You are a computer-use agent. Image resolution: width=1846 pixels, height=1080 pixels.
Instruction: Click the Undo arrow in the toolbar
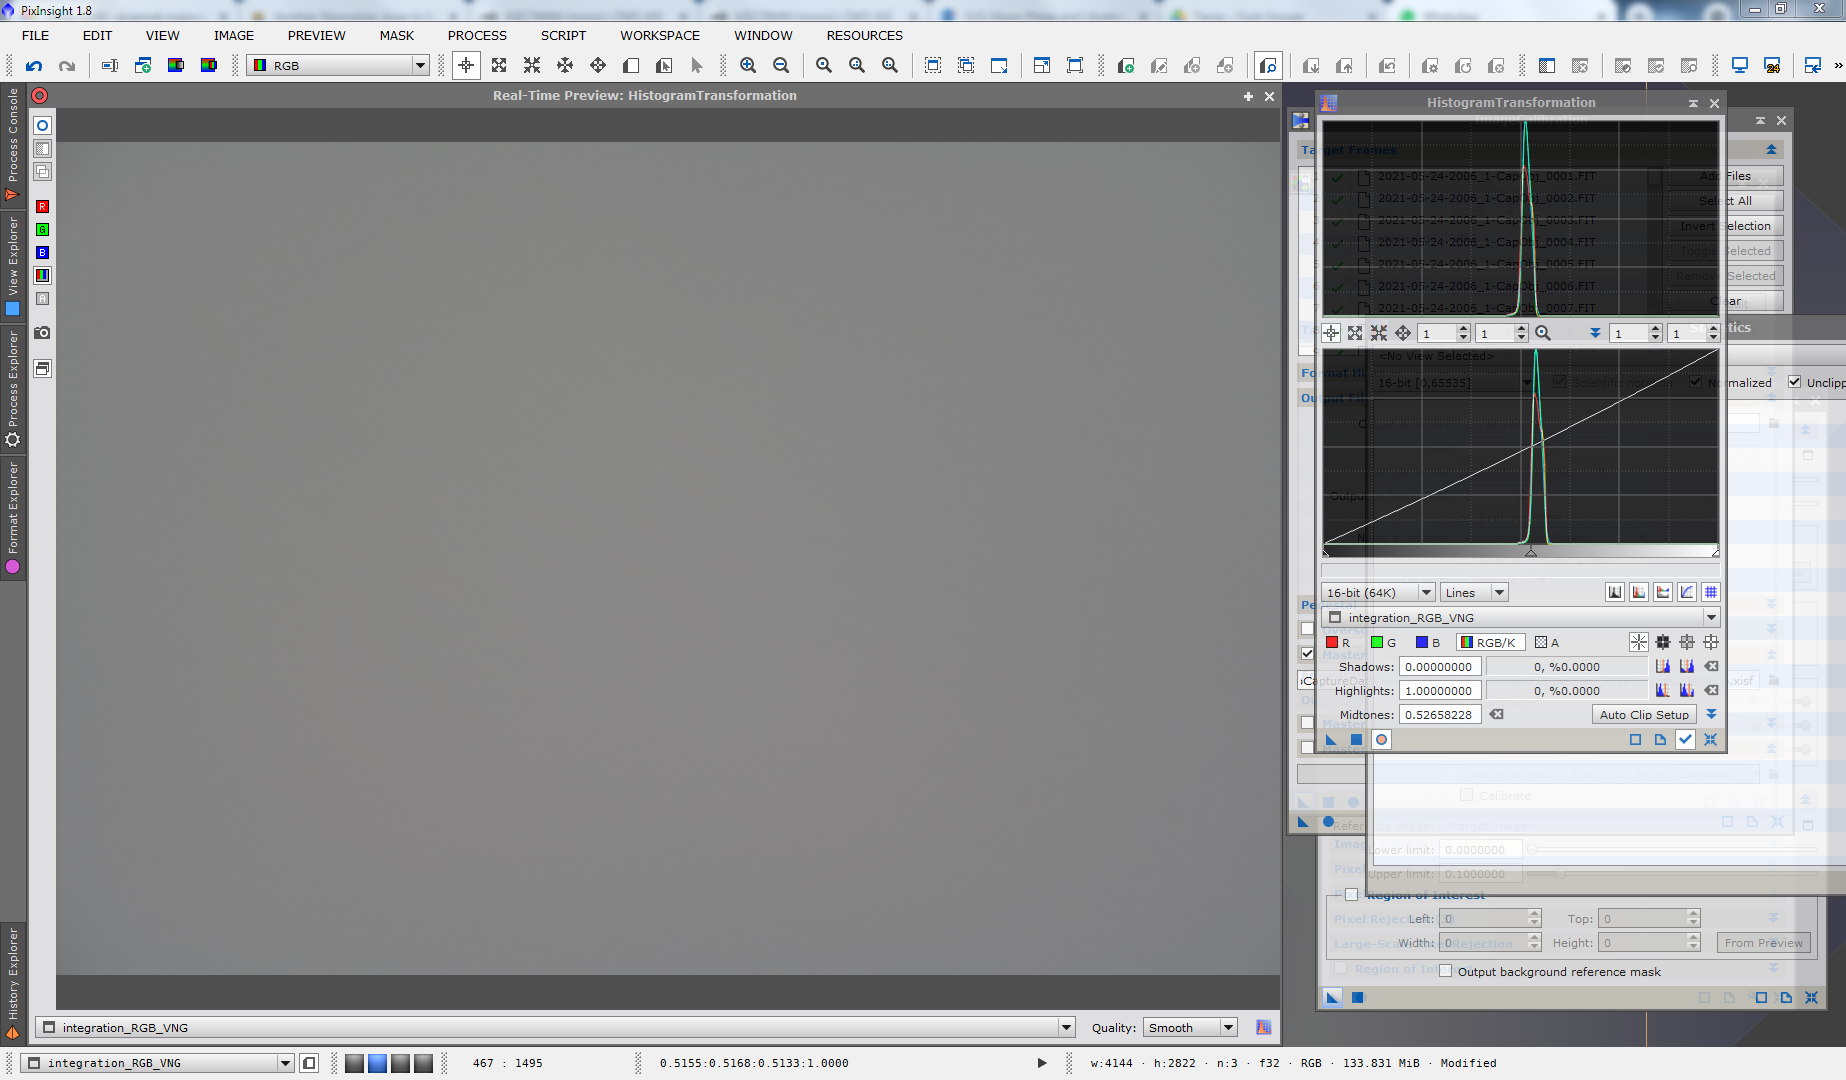(34, 66)
